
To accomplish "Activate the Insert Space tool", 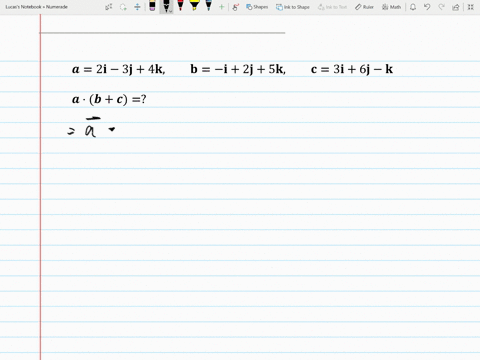I will (137, 7).
